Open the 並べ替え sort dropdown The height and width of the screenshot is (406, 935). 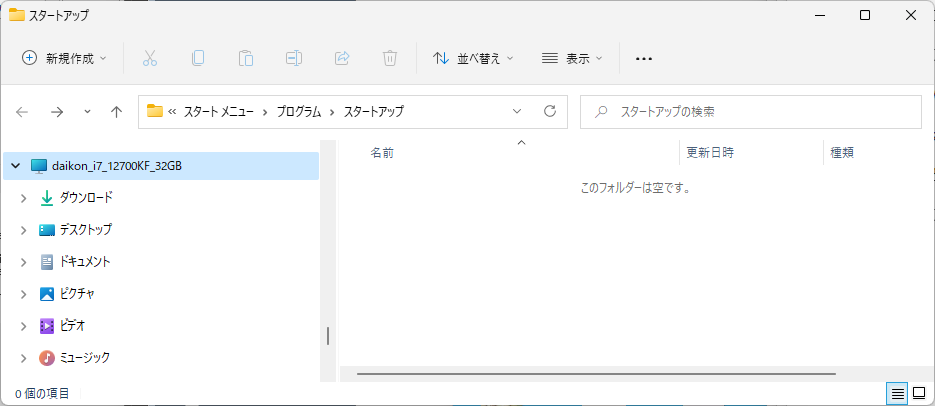pos(472,58)
